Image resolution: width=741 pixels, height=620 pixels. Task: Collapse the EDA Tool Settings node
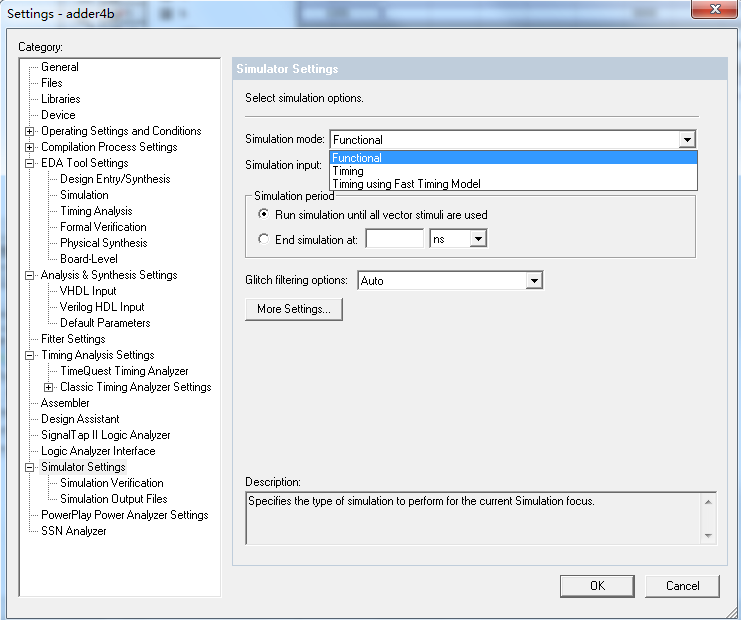click(x=29, y=164)
